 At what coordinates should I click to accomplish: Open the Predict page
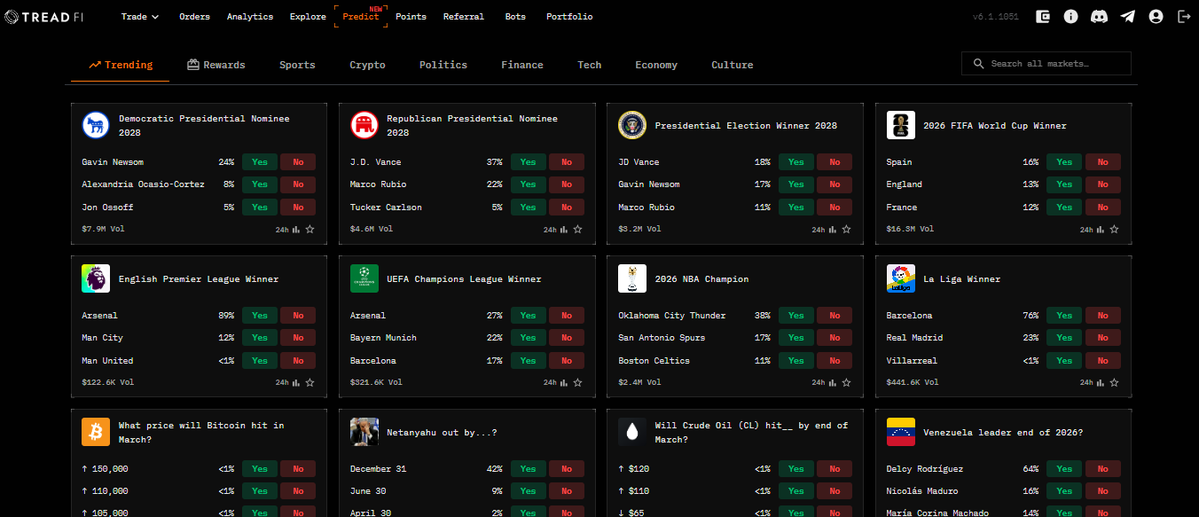click(x=361, y=17)
